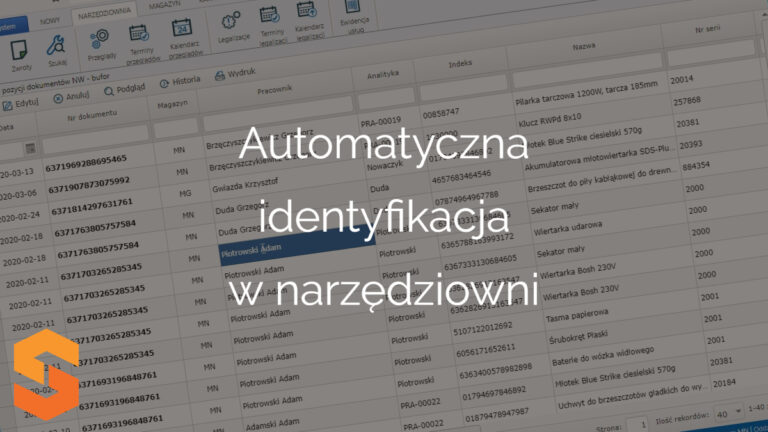The width and height of the screenshot is (768, 432).
Task: Click the Anuluj button
Action: coord(72,96)
